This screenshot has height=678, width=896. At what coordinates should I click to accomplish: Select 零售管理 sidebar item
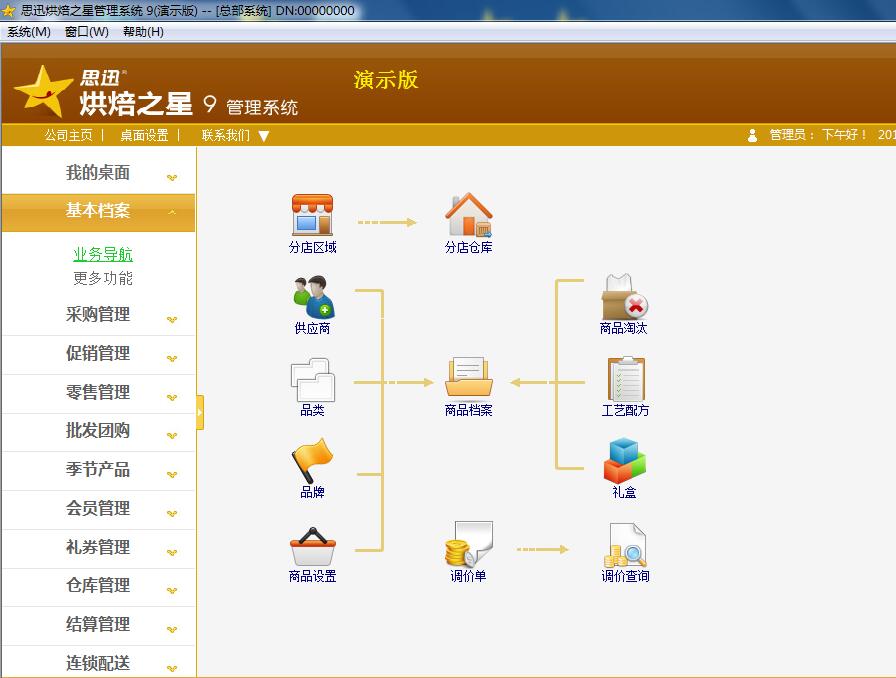click(x=98, y=393)
